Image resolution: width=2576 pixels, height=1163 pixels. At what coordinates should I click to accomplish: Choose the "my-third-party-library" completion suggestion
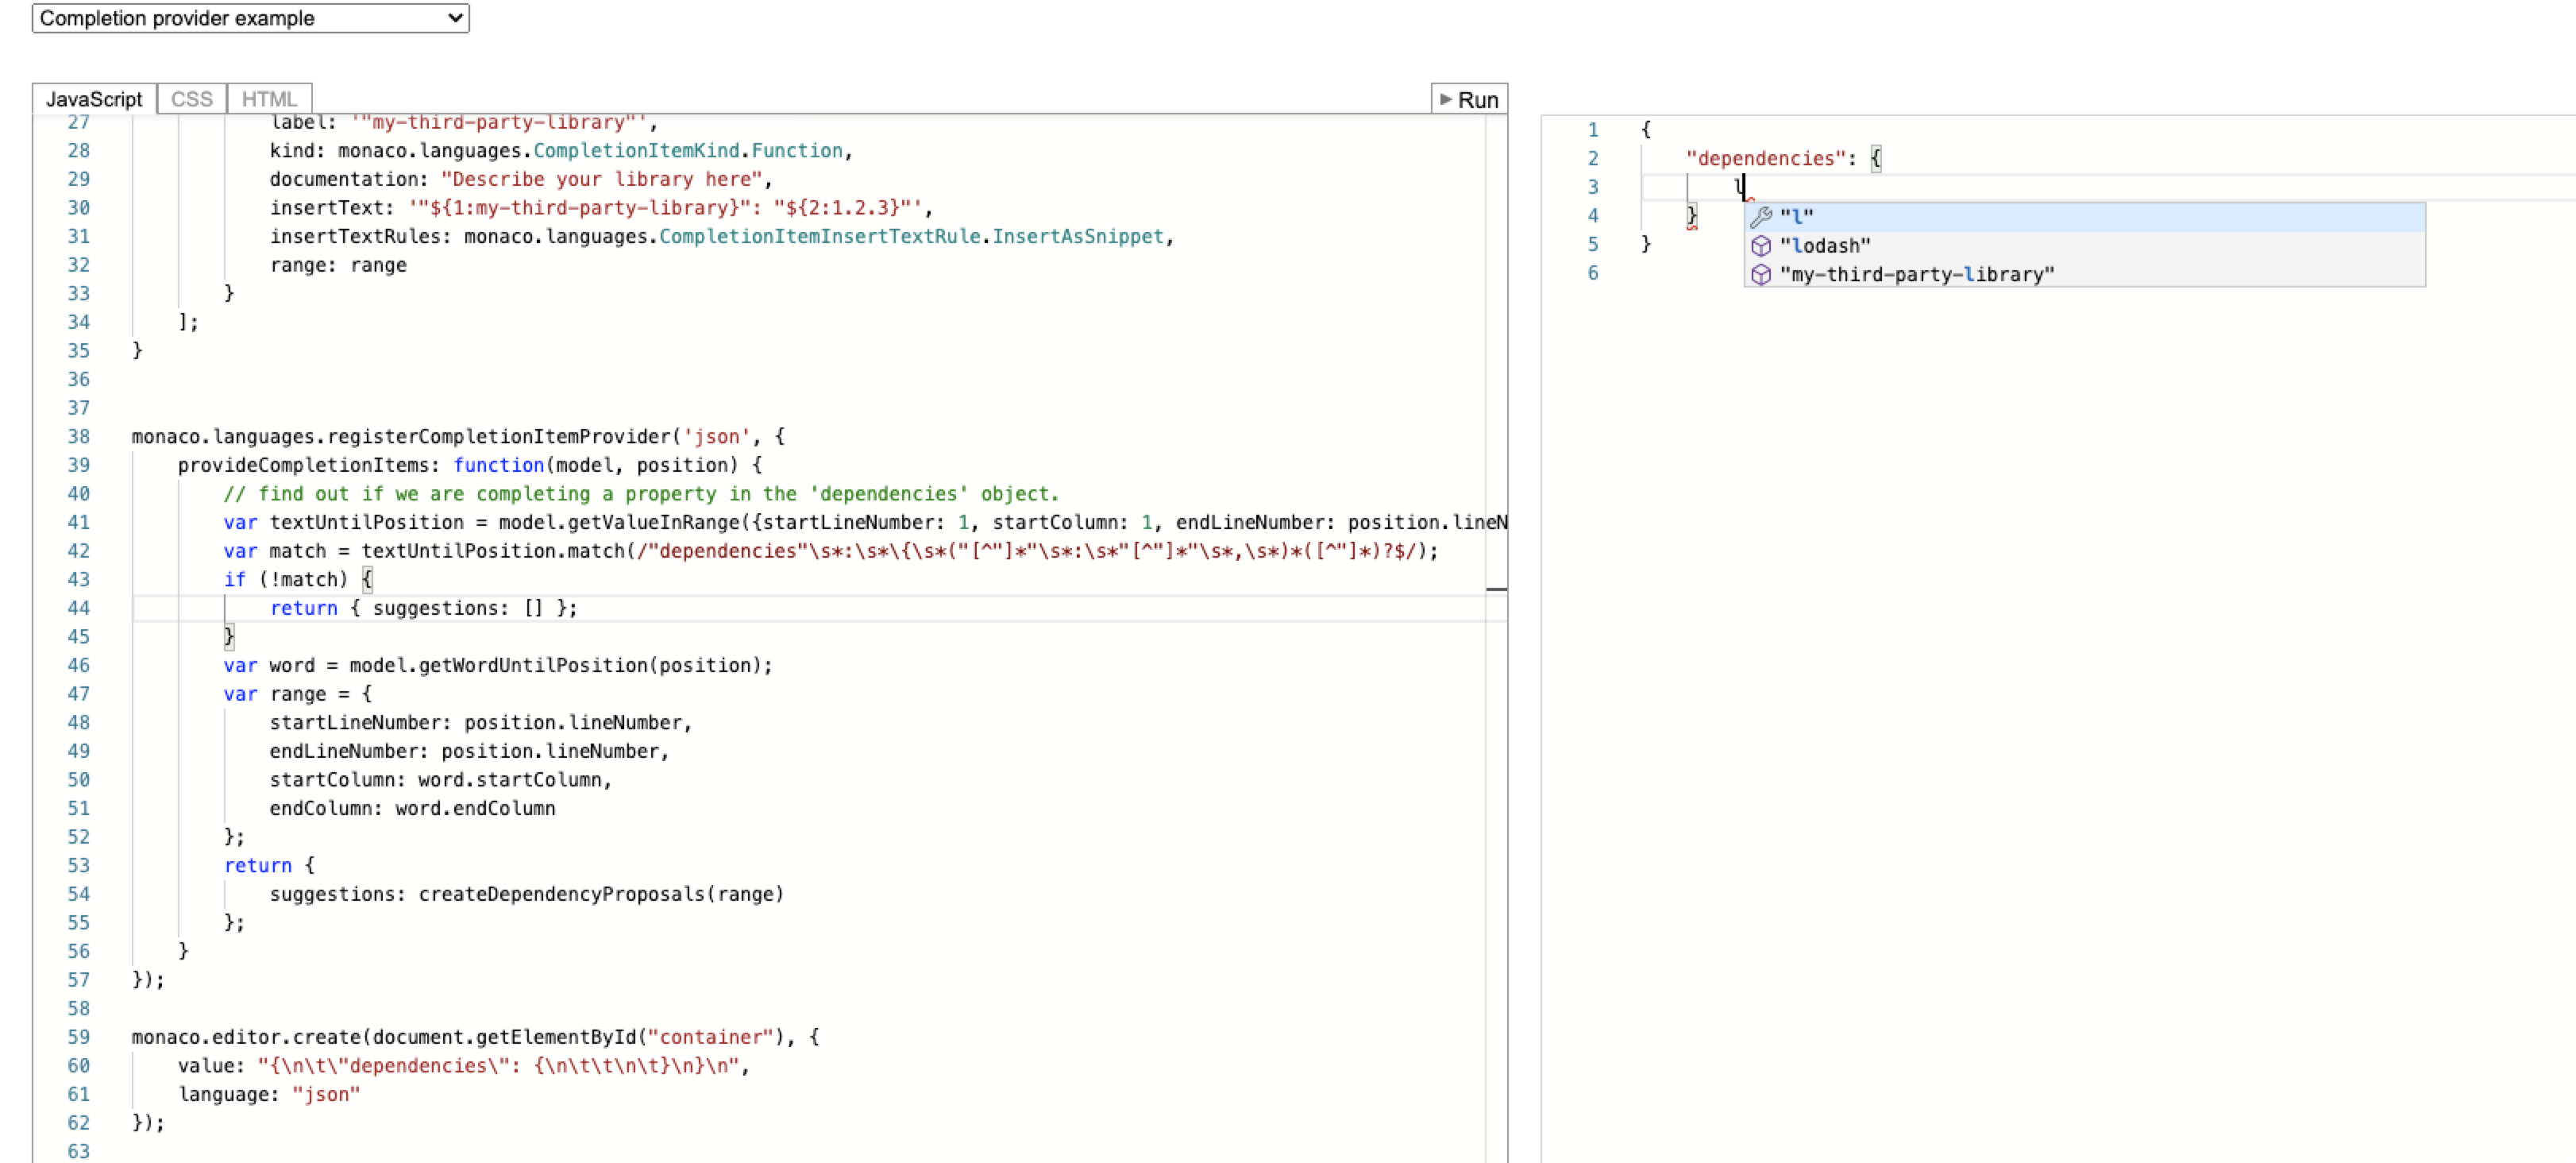pos(1918,275)
